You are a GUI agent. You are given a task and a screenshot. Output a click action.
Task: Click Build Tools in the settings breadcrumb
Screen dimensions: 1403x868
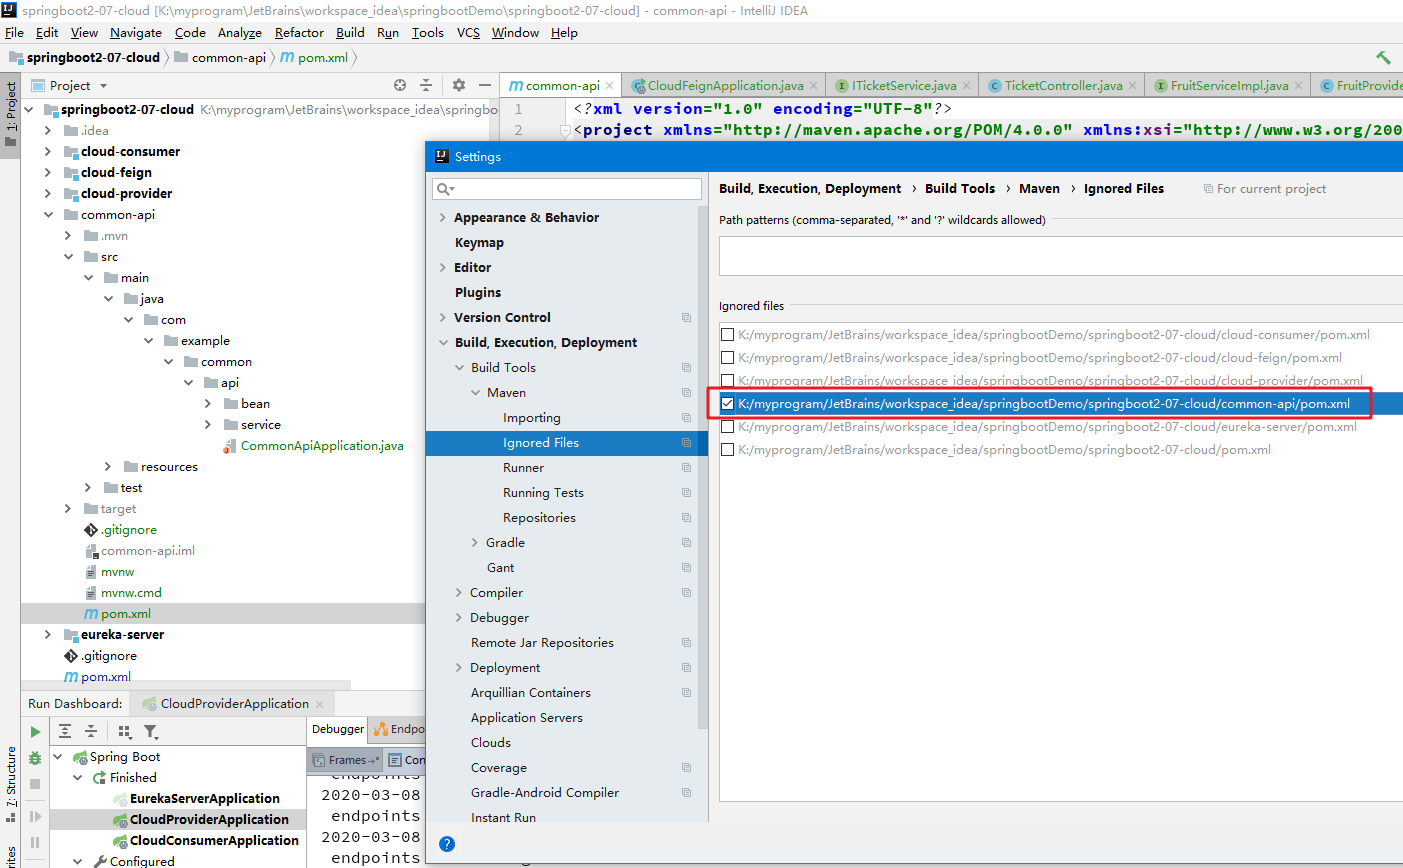pos(960,189)
